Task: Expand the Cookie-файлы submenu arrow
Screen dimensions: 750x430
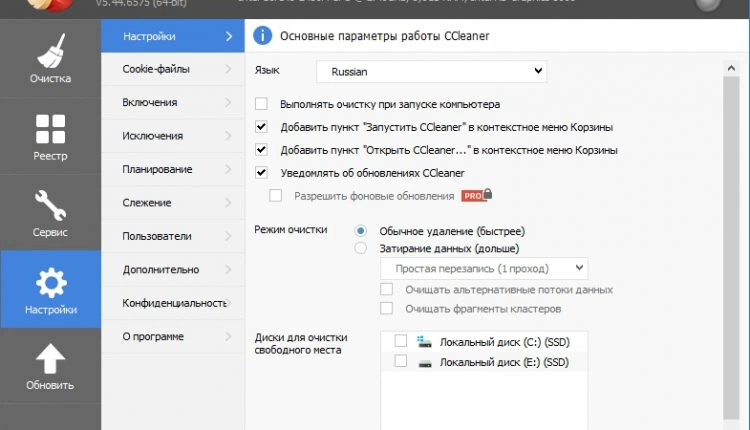Action: pyautogui.click(x=229, y=69)
